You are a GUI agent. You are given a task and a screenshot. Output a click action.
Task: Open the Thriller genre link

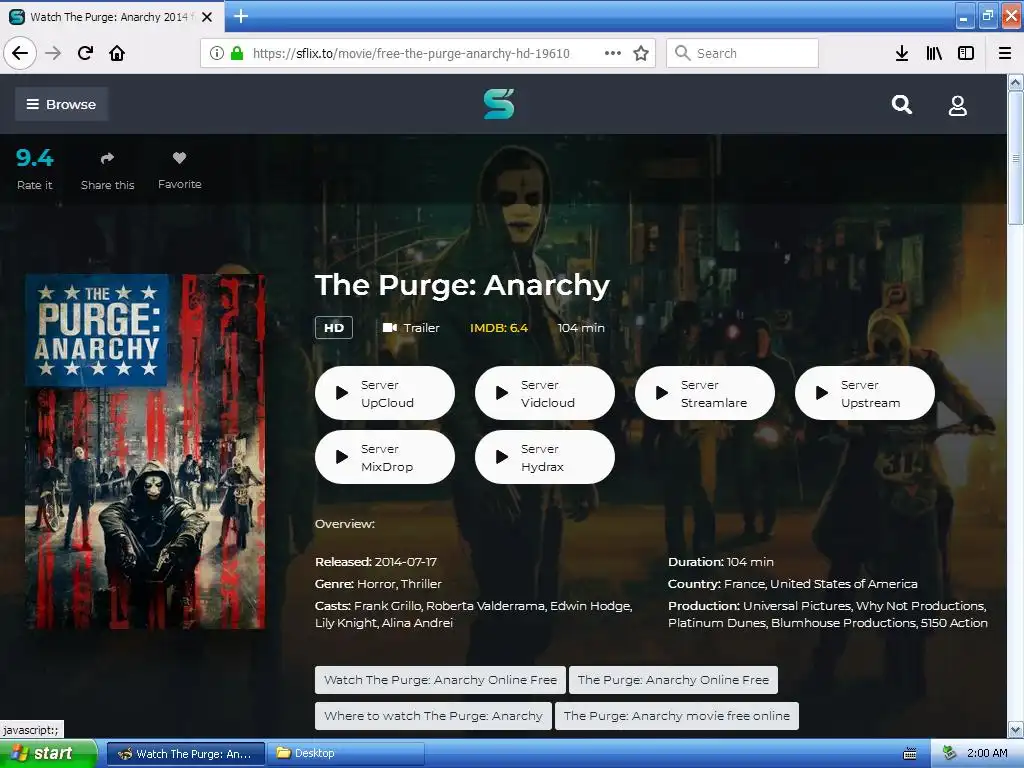pos(421,584)
